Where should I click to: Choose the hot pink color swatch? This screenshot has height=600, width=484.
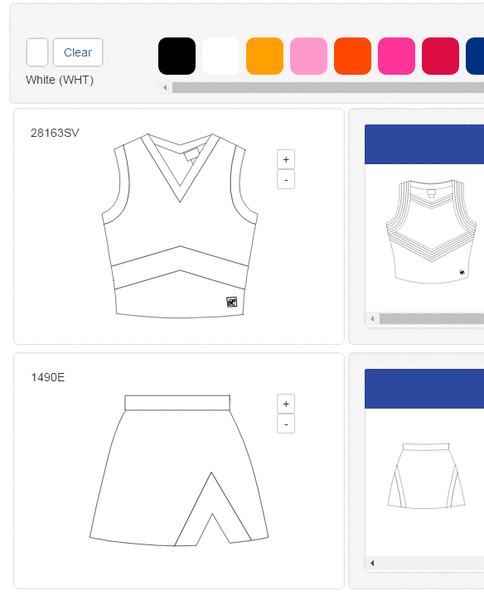point(396,56)
